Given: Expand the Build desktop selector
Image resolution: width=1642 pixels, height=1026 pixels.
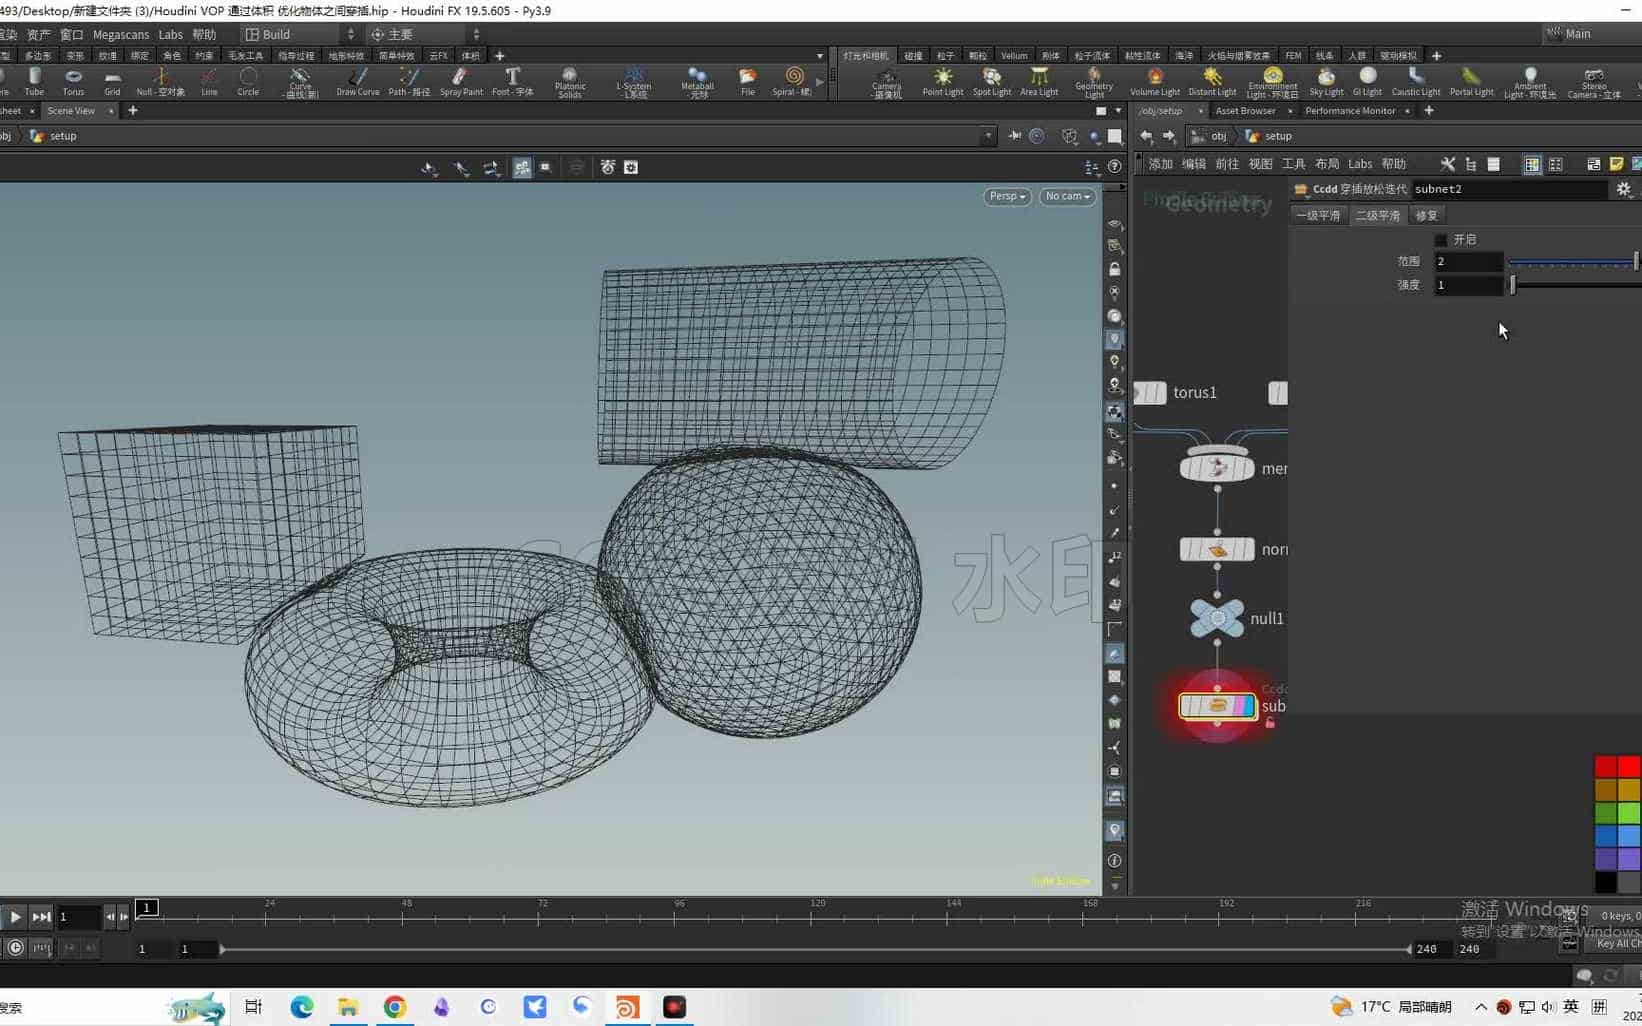Looking at the screenshot, I should (x=300, y=34).
